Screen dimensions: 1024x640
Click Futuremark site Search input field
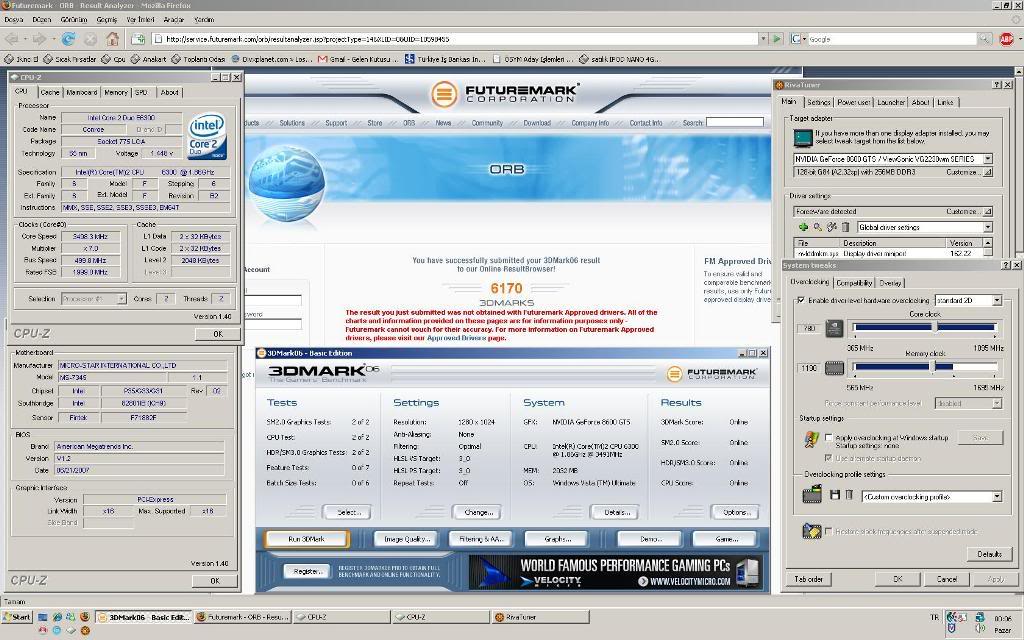pos(735,122)
